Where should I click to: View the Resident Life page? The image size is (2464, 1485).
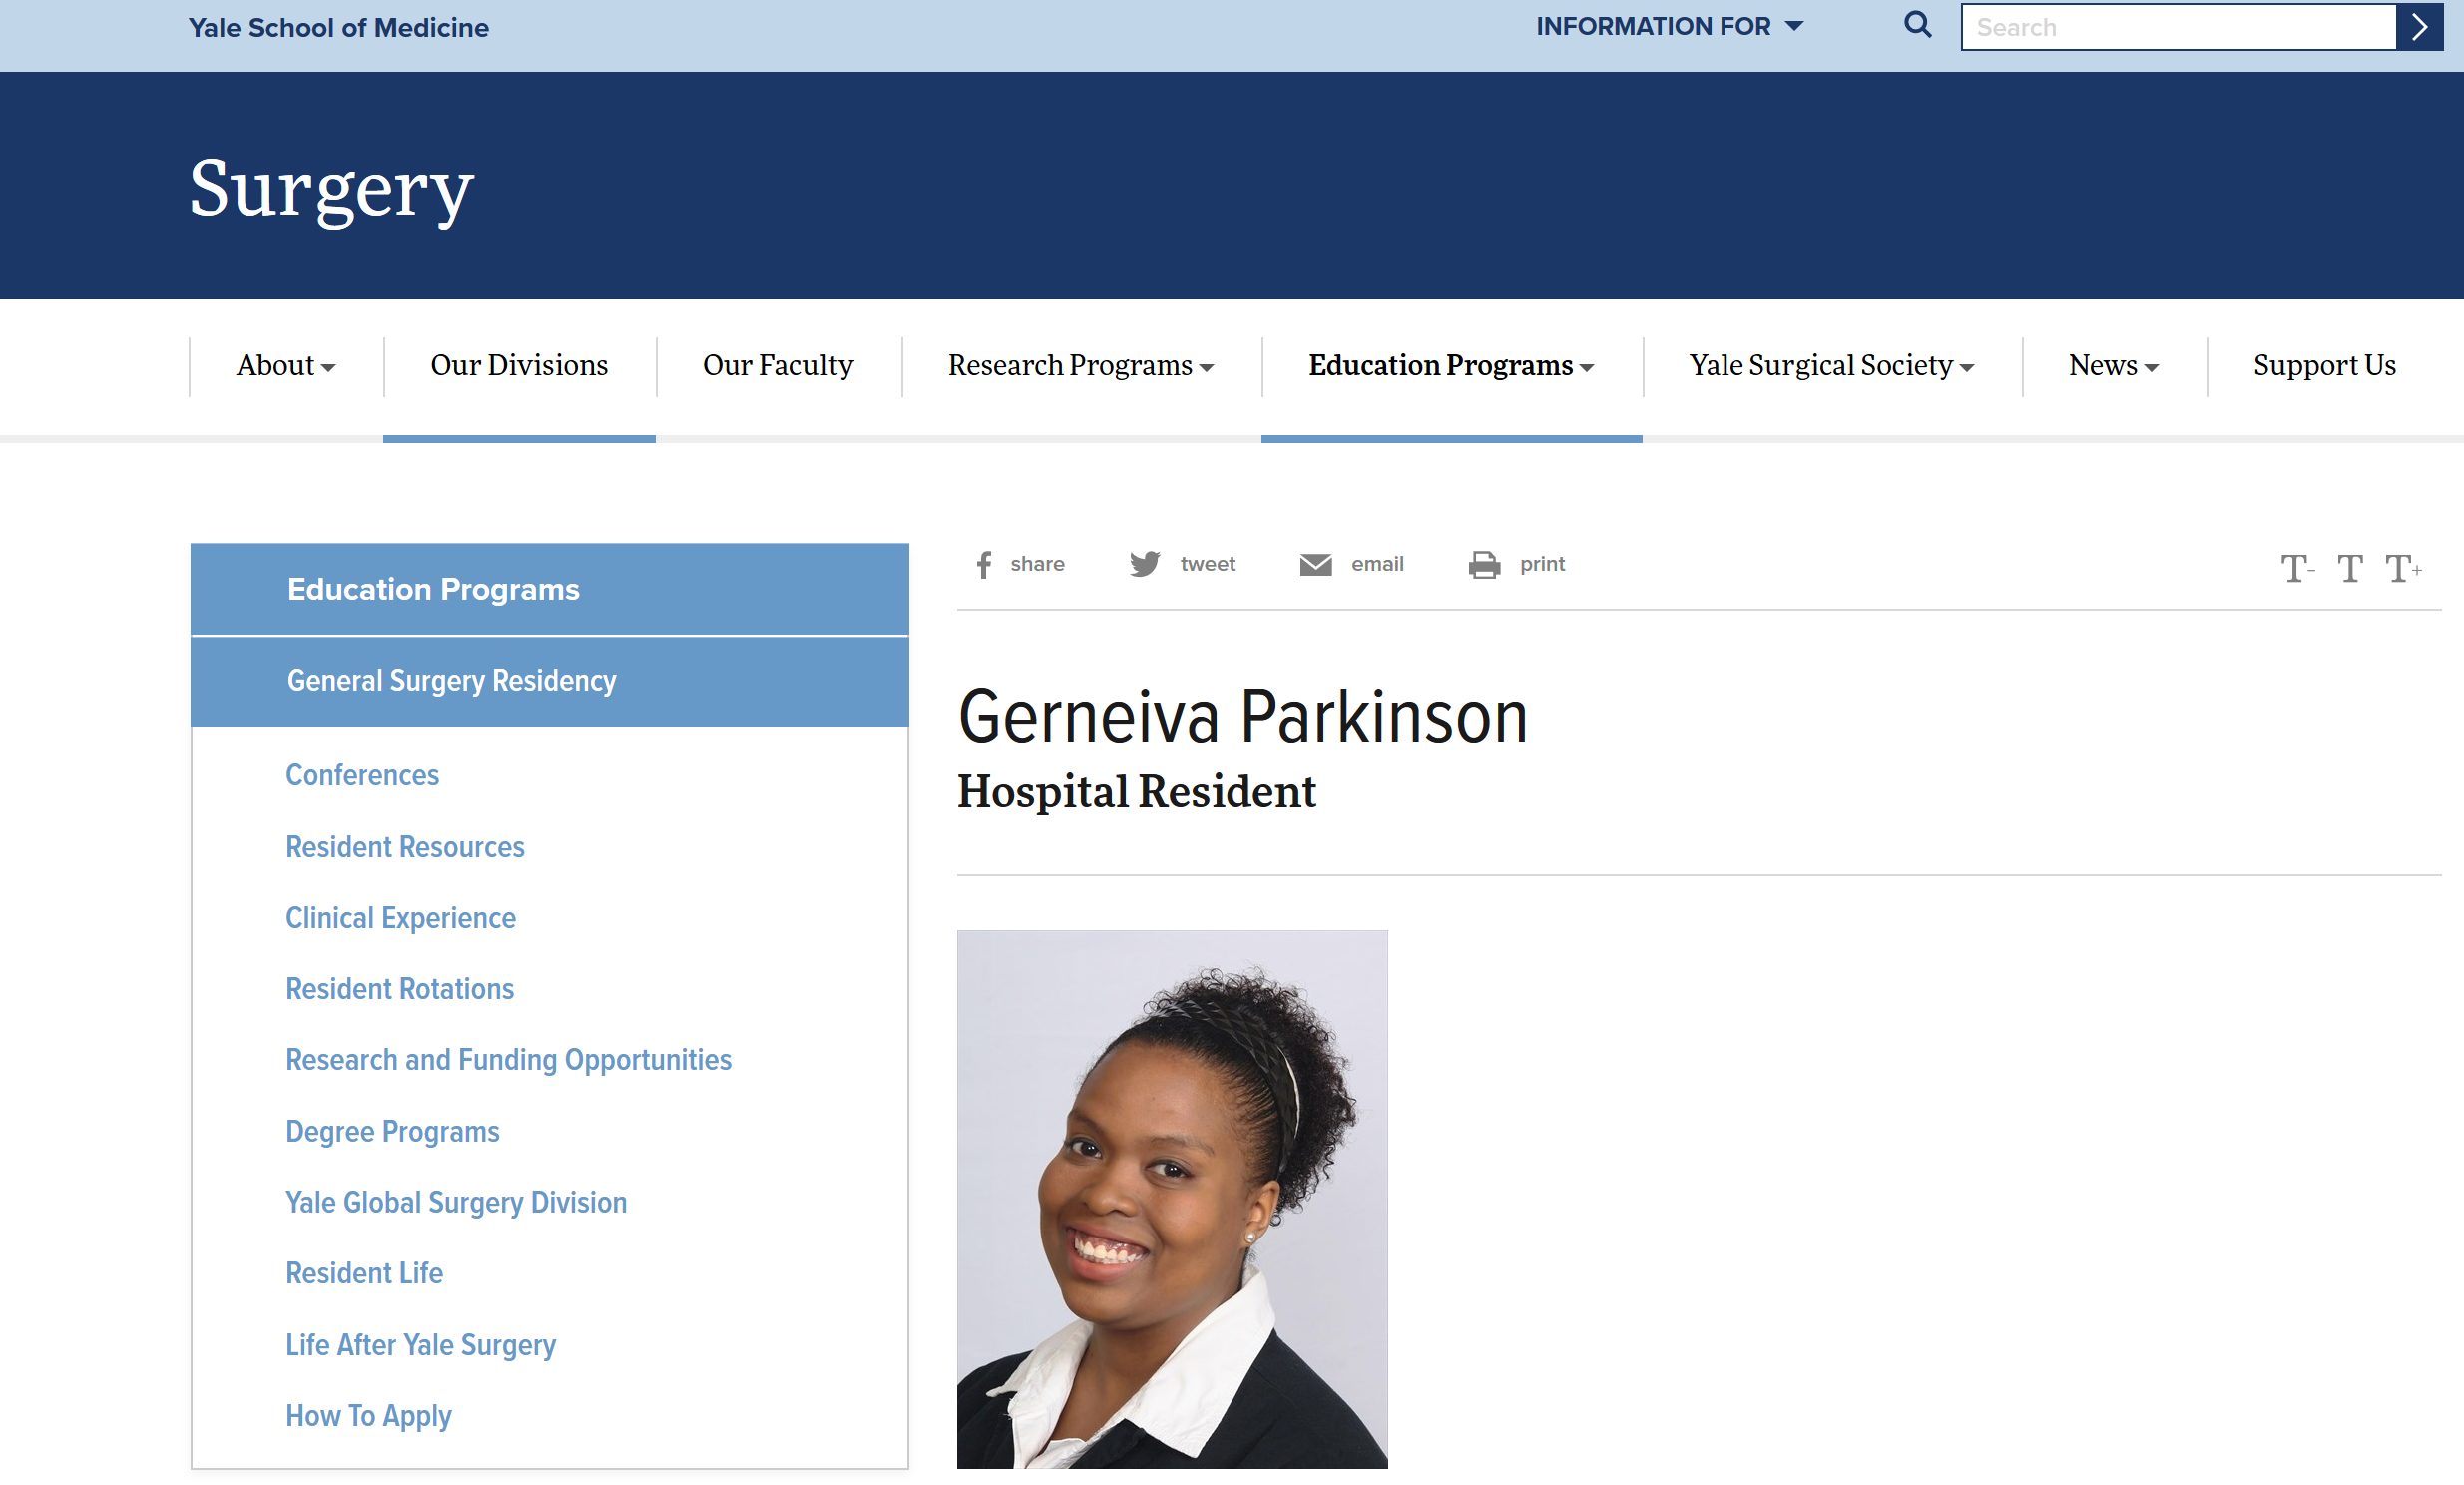pos(364,1273)
